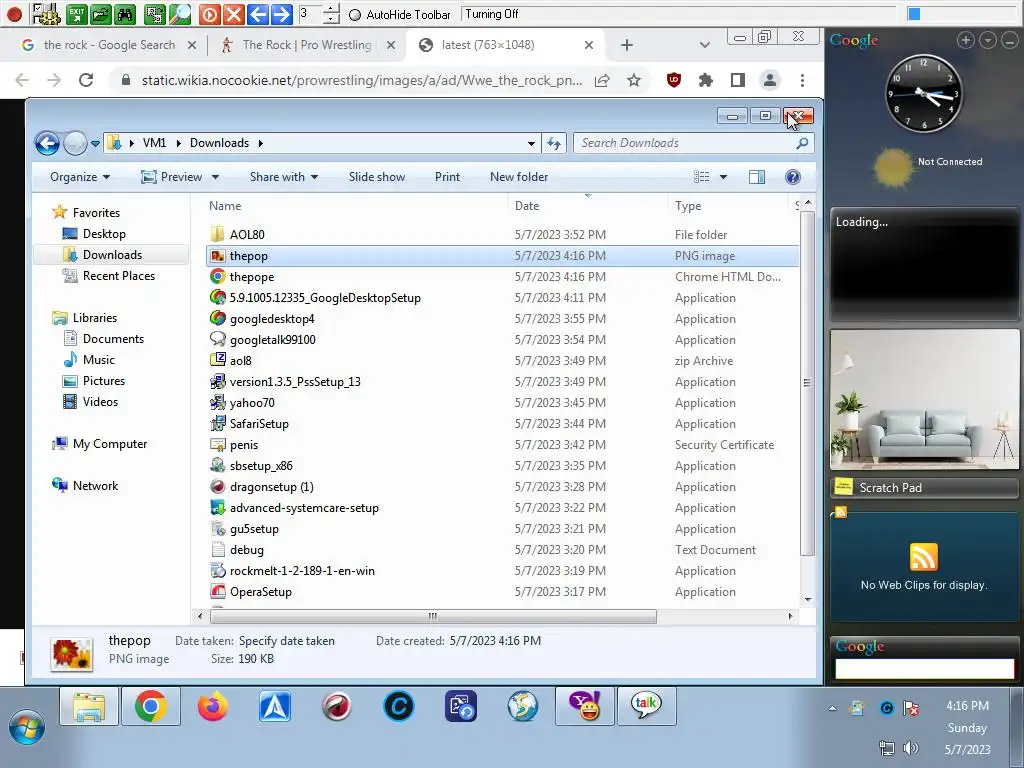Click the Search Downloads field
1024x768 pixels.
[x=694, y=143]
